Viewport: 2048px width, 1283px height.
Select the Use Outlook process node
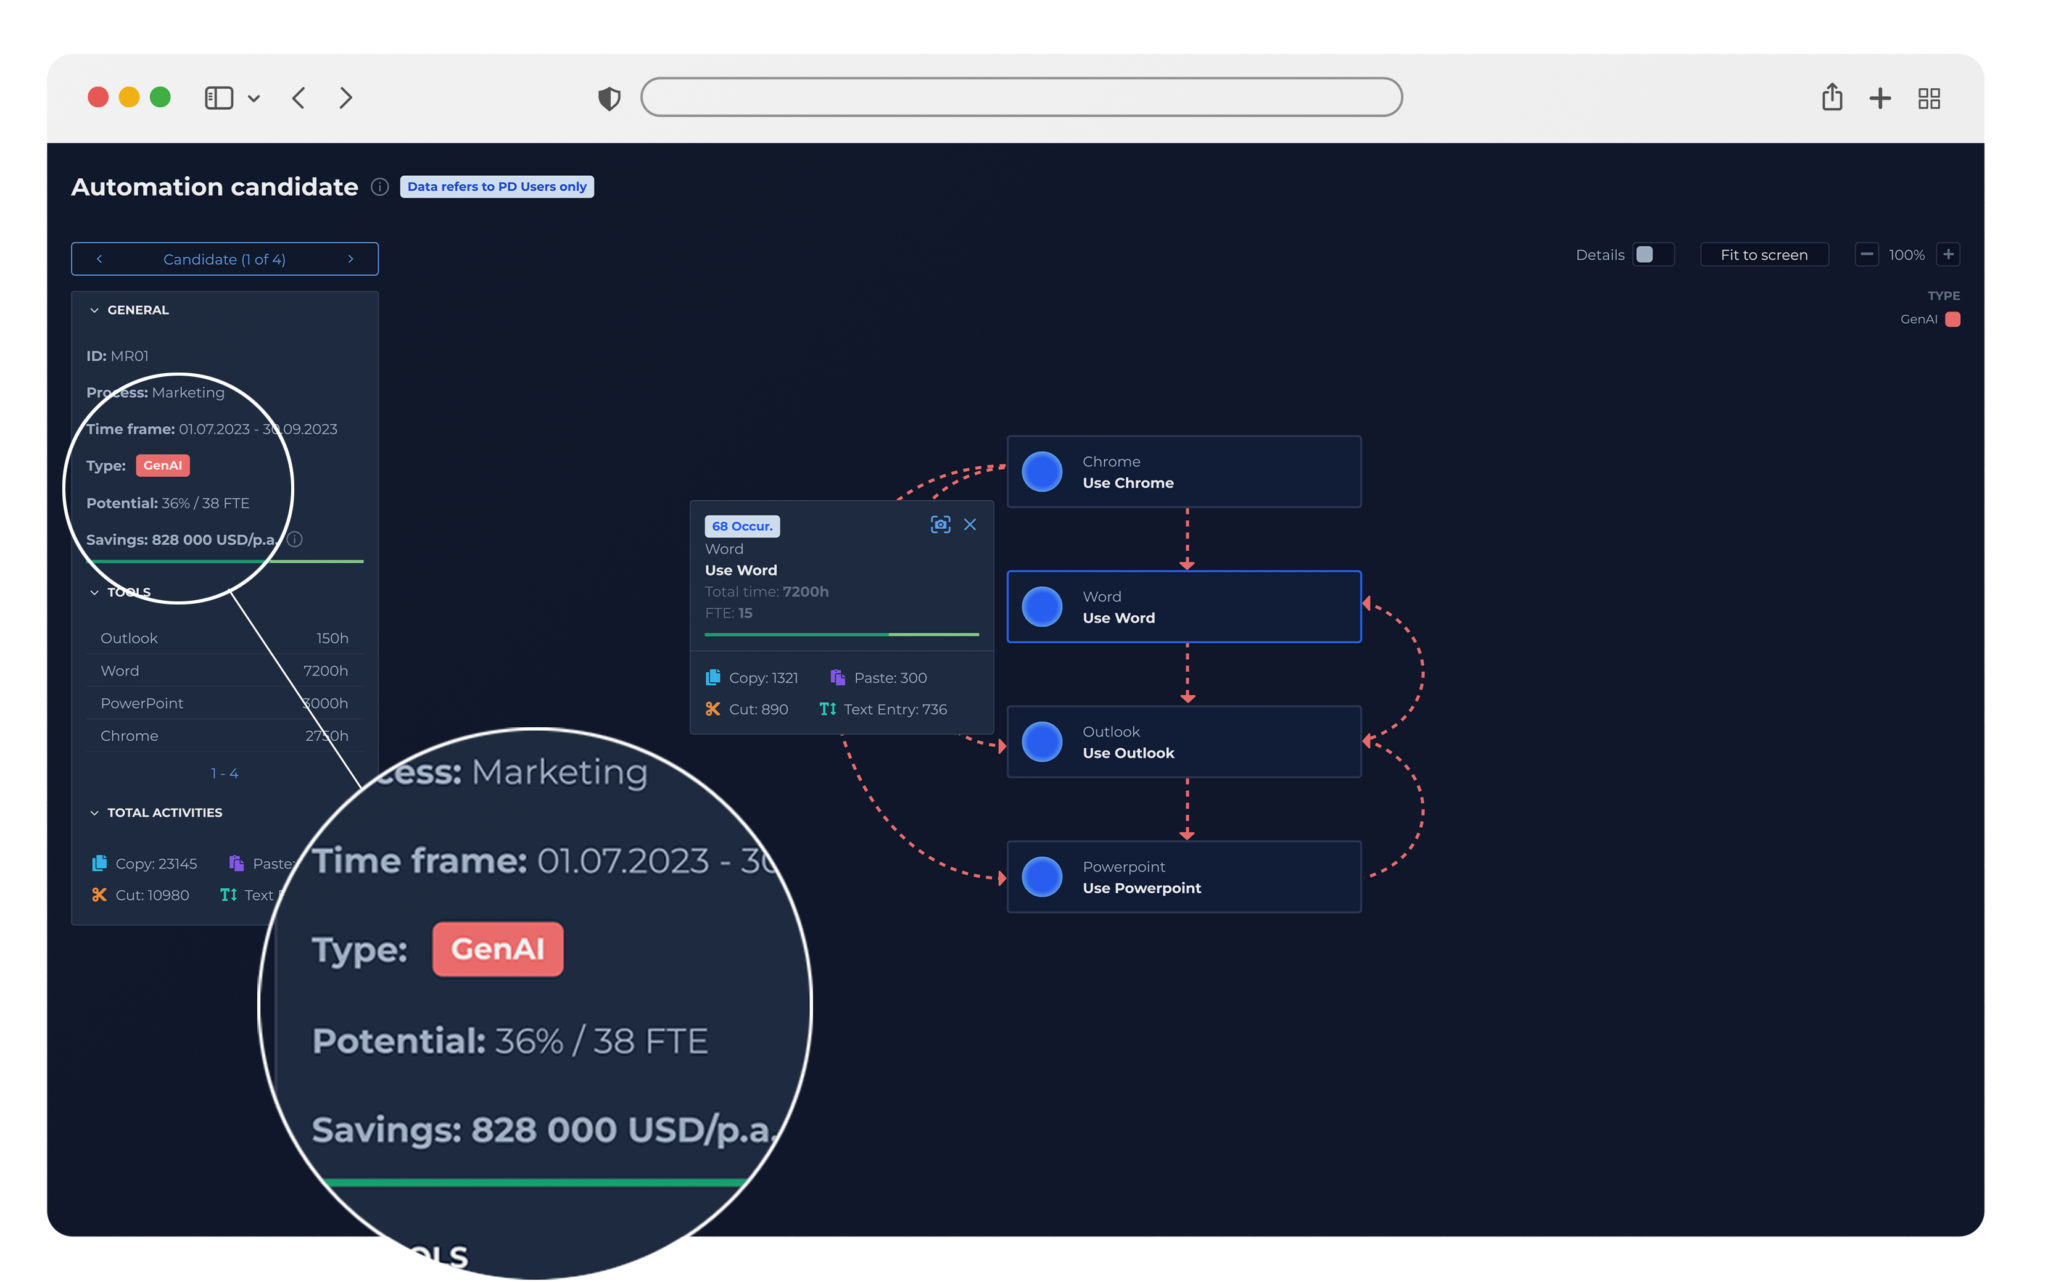[1183, 742]
